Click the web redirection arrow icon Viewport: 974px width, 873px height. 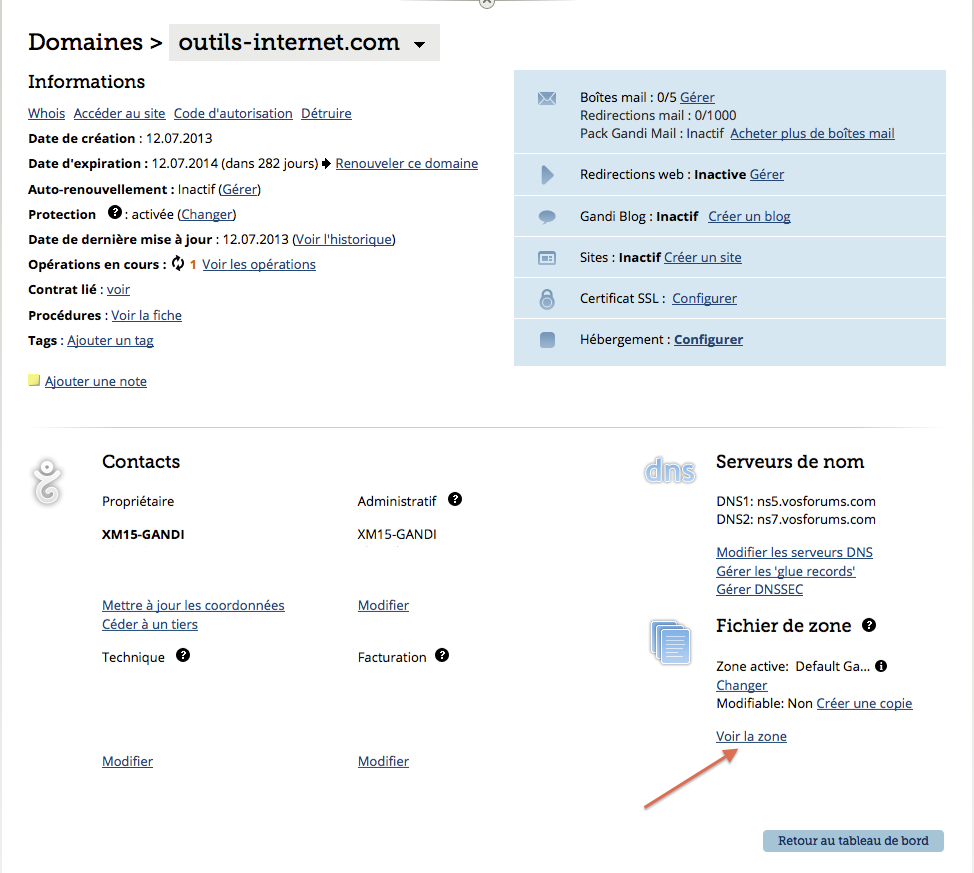[547, 175]
